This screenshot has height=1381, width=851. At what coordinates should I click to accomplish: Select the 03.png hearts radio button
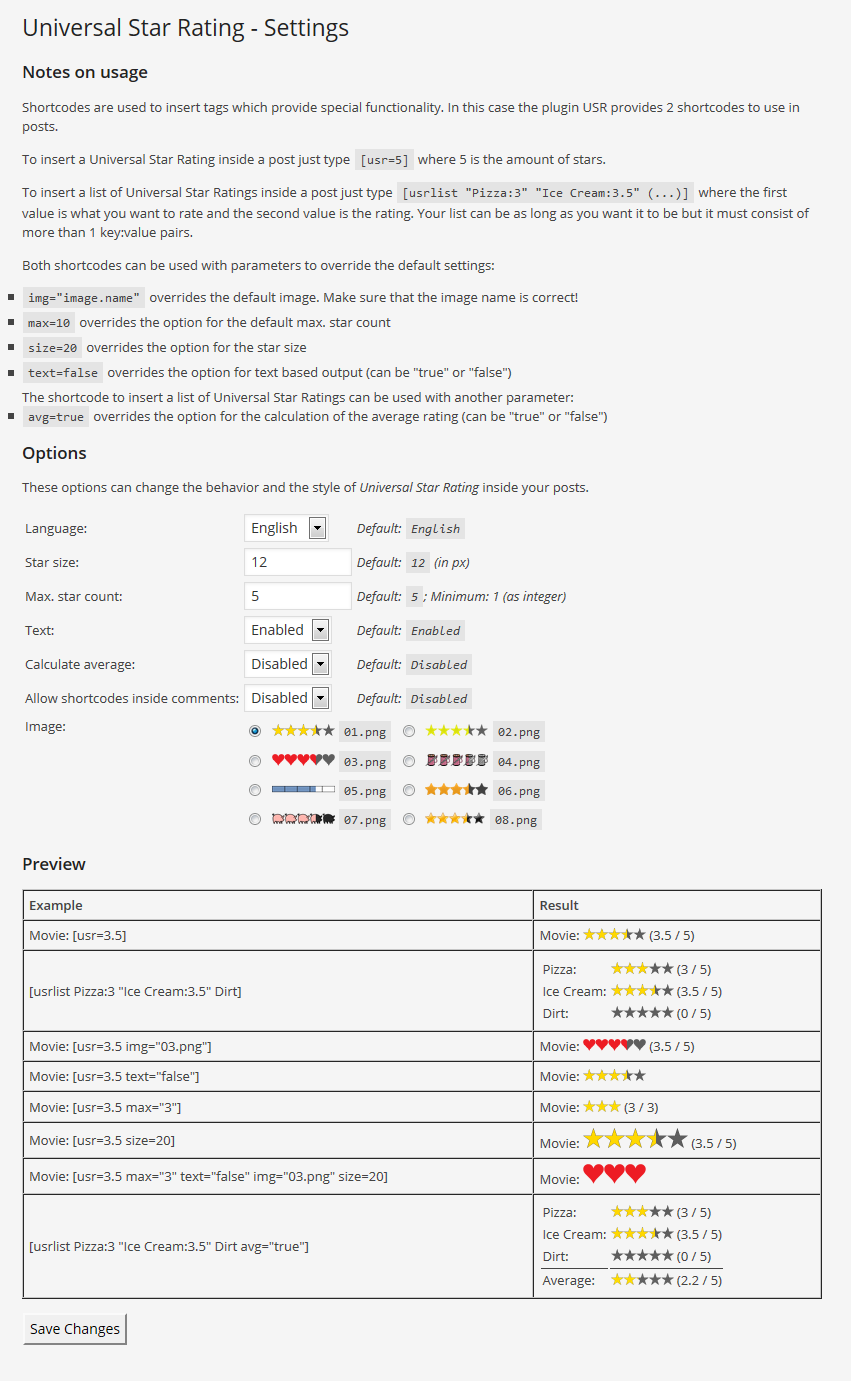pos(255,761)
